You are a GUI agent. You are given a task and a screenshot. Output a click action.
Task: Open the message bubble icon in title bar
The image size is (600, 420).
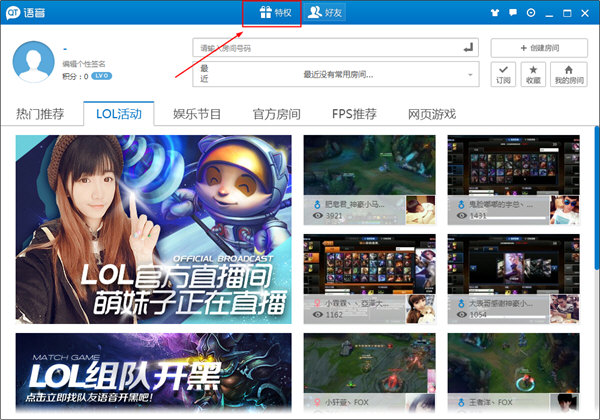[512, 13]
